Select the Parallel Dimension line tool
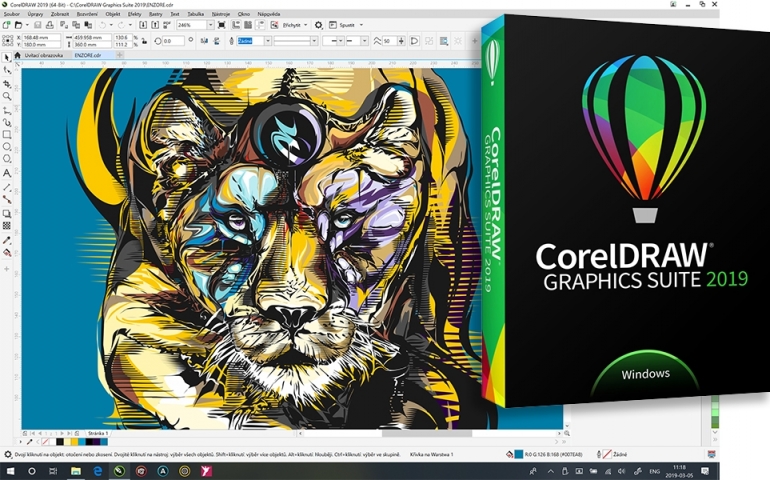The height and width of the screenshot is (480, 770). coord(7,187)
